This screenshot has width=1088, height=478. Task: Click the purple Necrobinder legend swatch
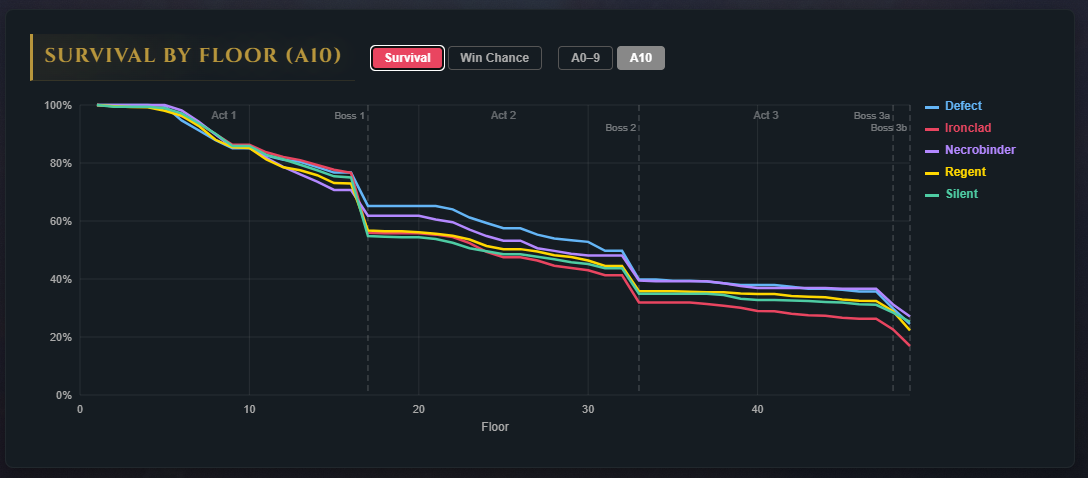932,151
